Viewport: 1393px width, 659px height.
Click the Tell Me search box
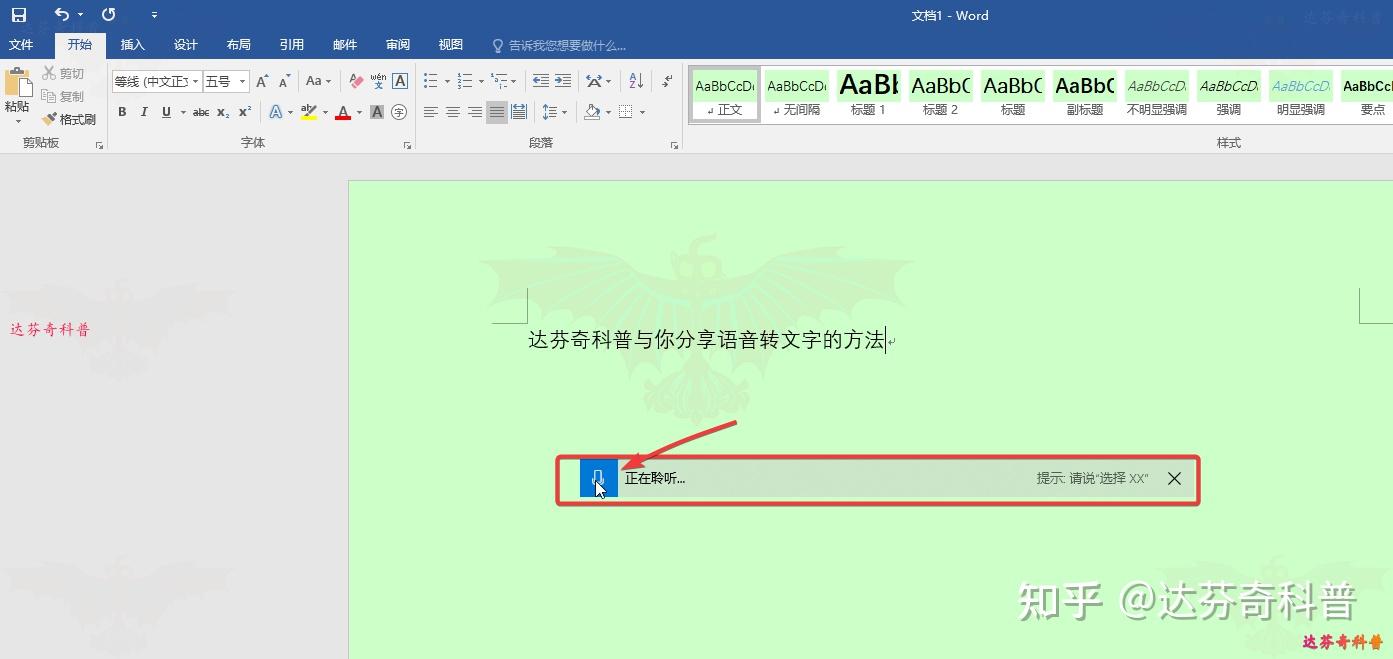point(560,46)
